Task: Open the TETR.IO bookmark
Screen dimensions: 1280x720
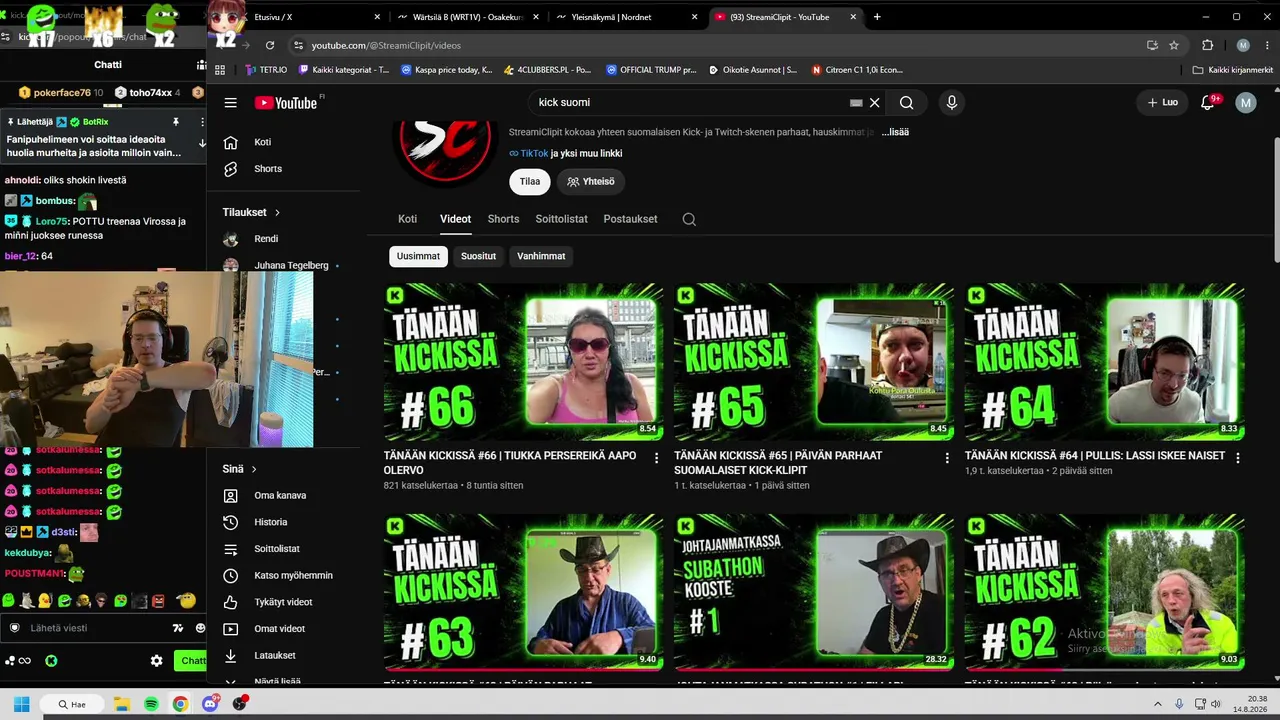Action: (266, 70)
